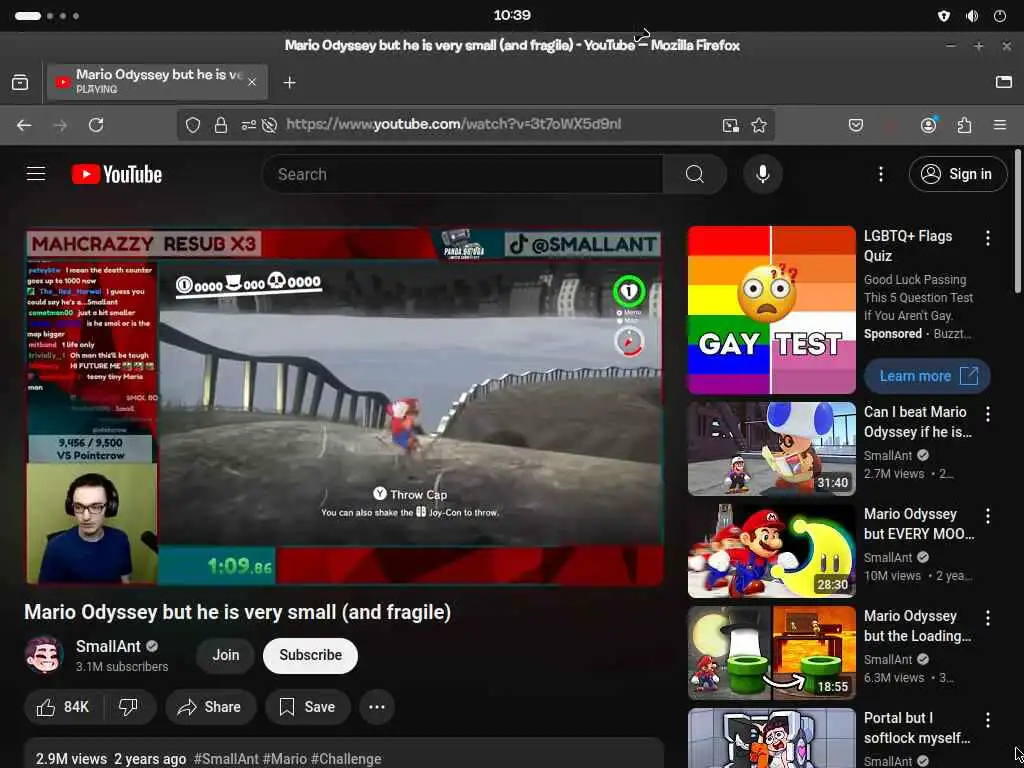Click the video title text
The width and height of the screenshot is (1024, 768).
click(x=238, y=612)
